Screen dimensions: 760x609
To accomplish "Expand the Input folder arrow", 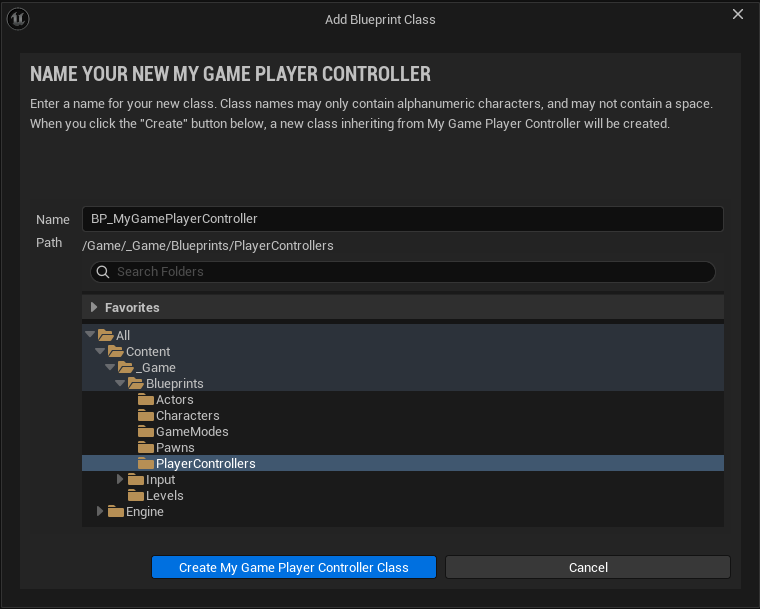I will 120,480.
